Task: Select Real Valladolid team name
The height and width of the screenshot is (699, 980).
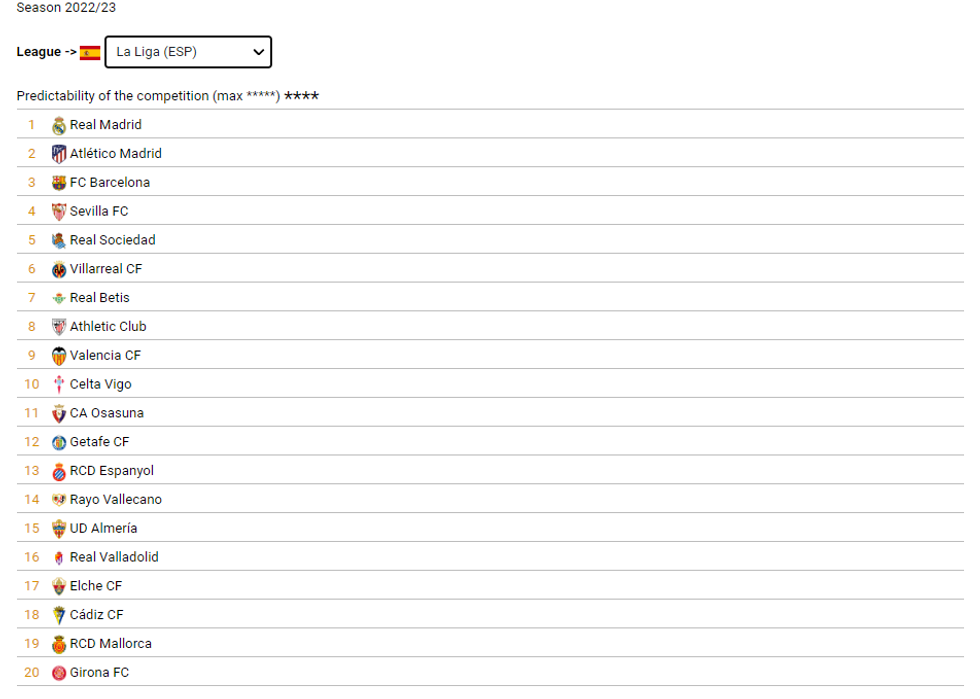Action: click(x=114, y=557)
